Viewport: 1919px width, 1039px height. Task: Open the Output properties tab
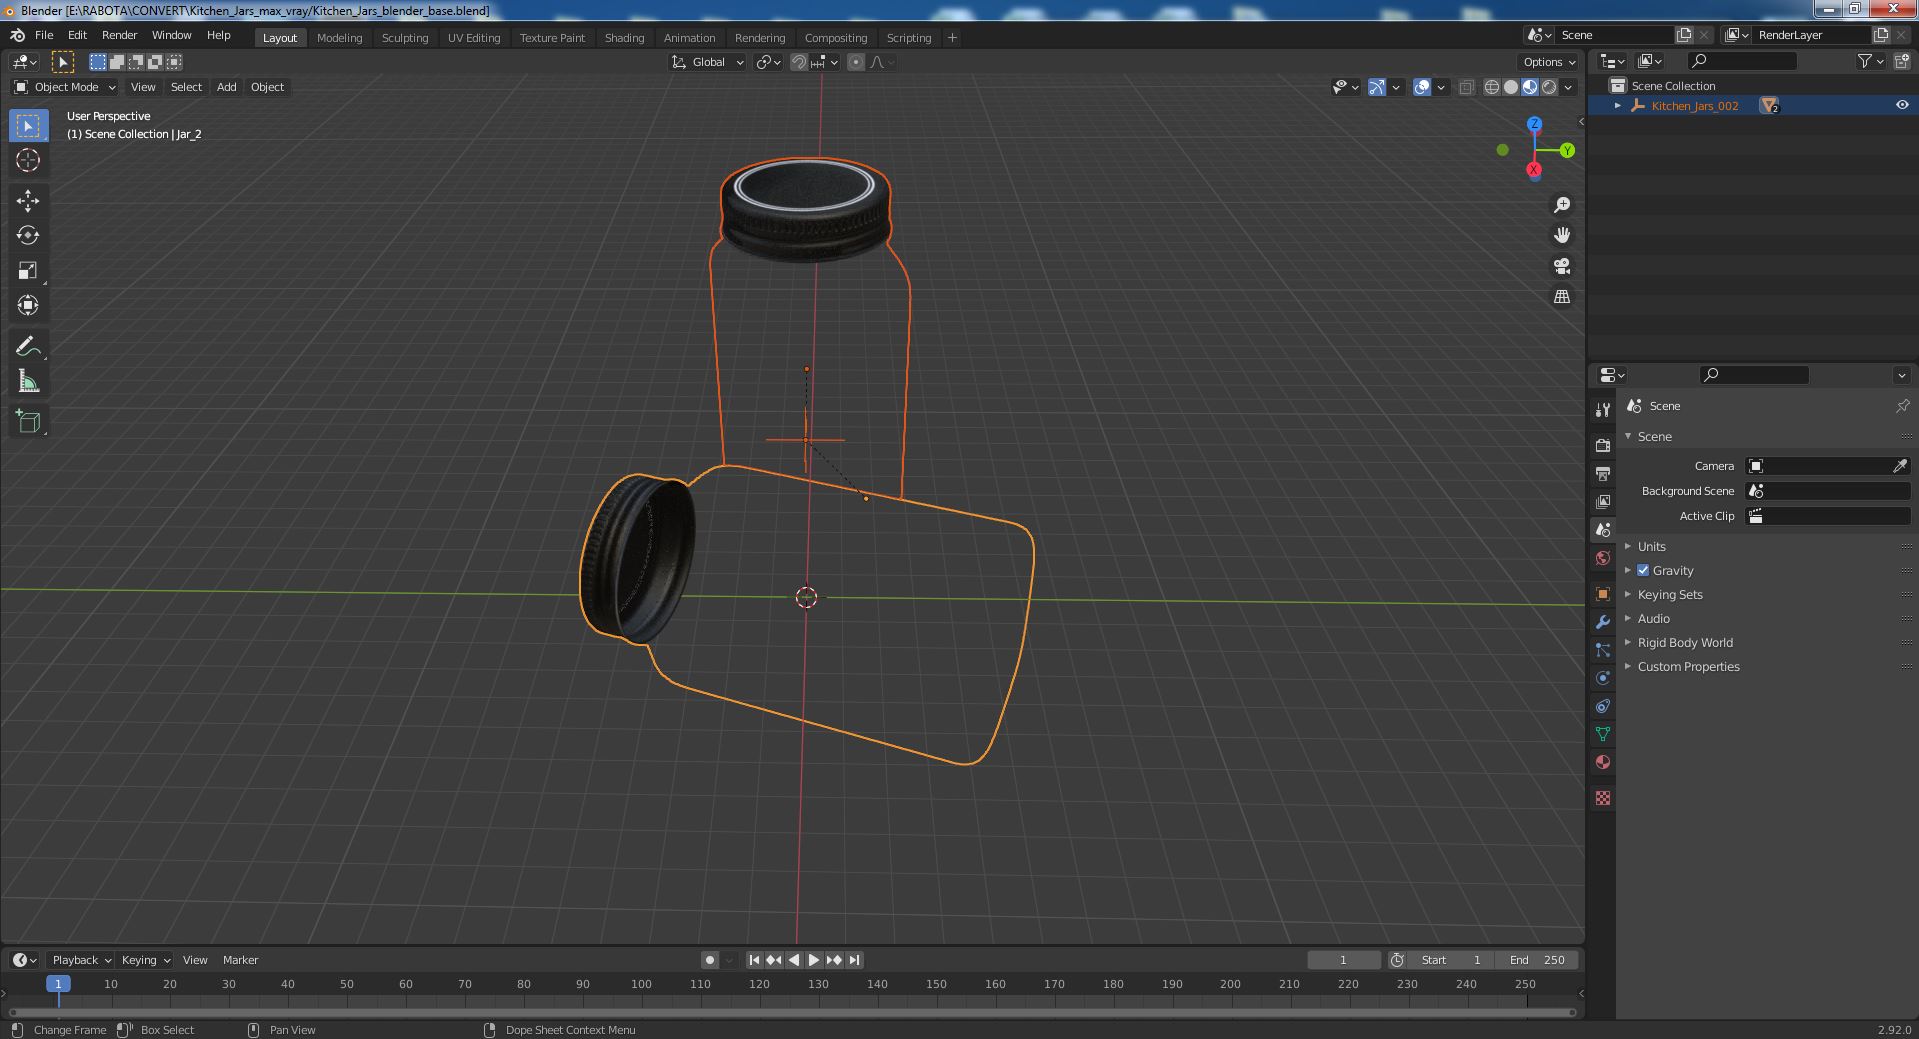(1603, 473)
